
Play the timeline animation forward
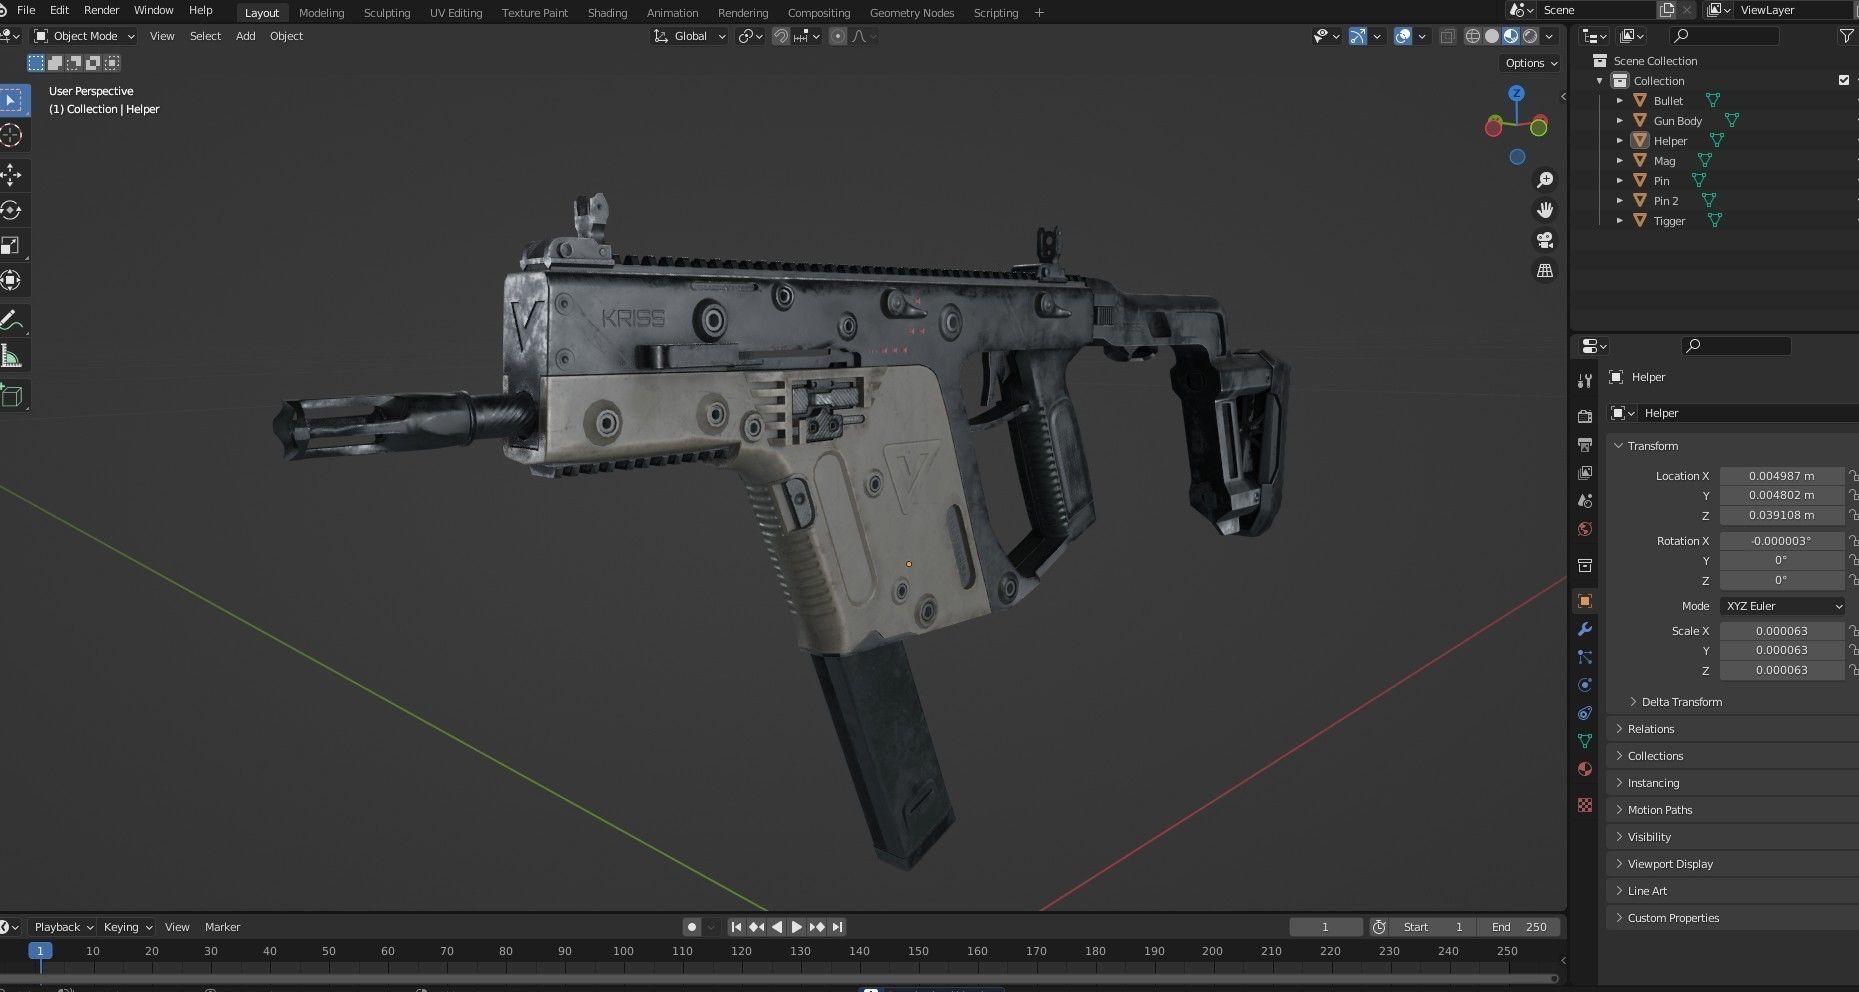(797, 927)
